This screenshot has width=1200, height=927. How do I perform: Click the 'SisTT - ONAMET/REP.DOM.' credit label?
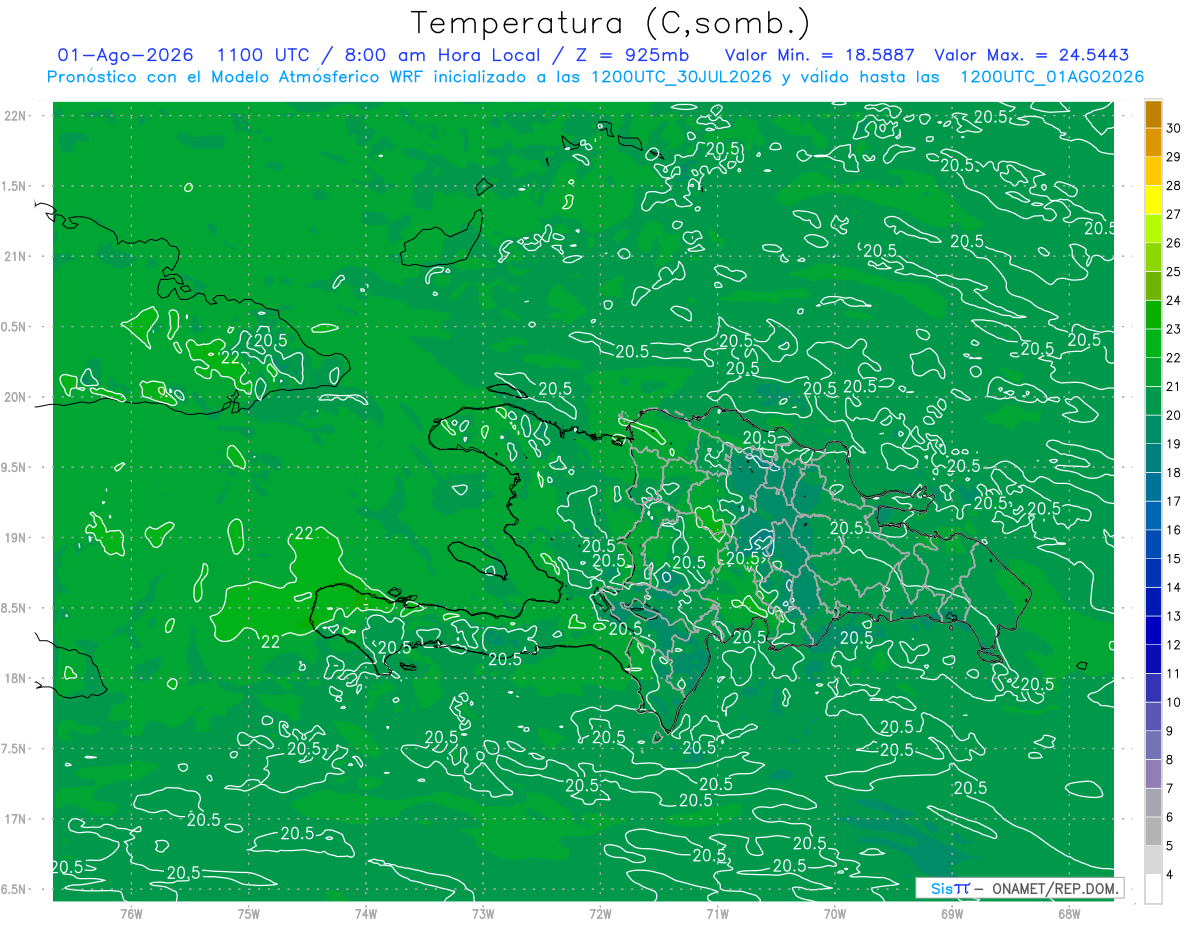1019,888
